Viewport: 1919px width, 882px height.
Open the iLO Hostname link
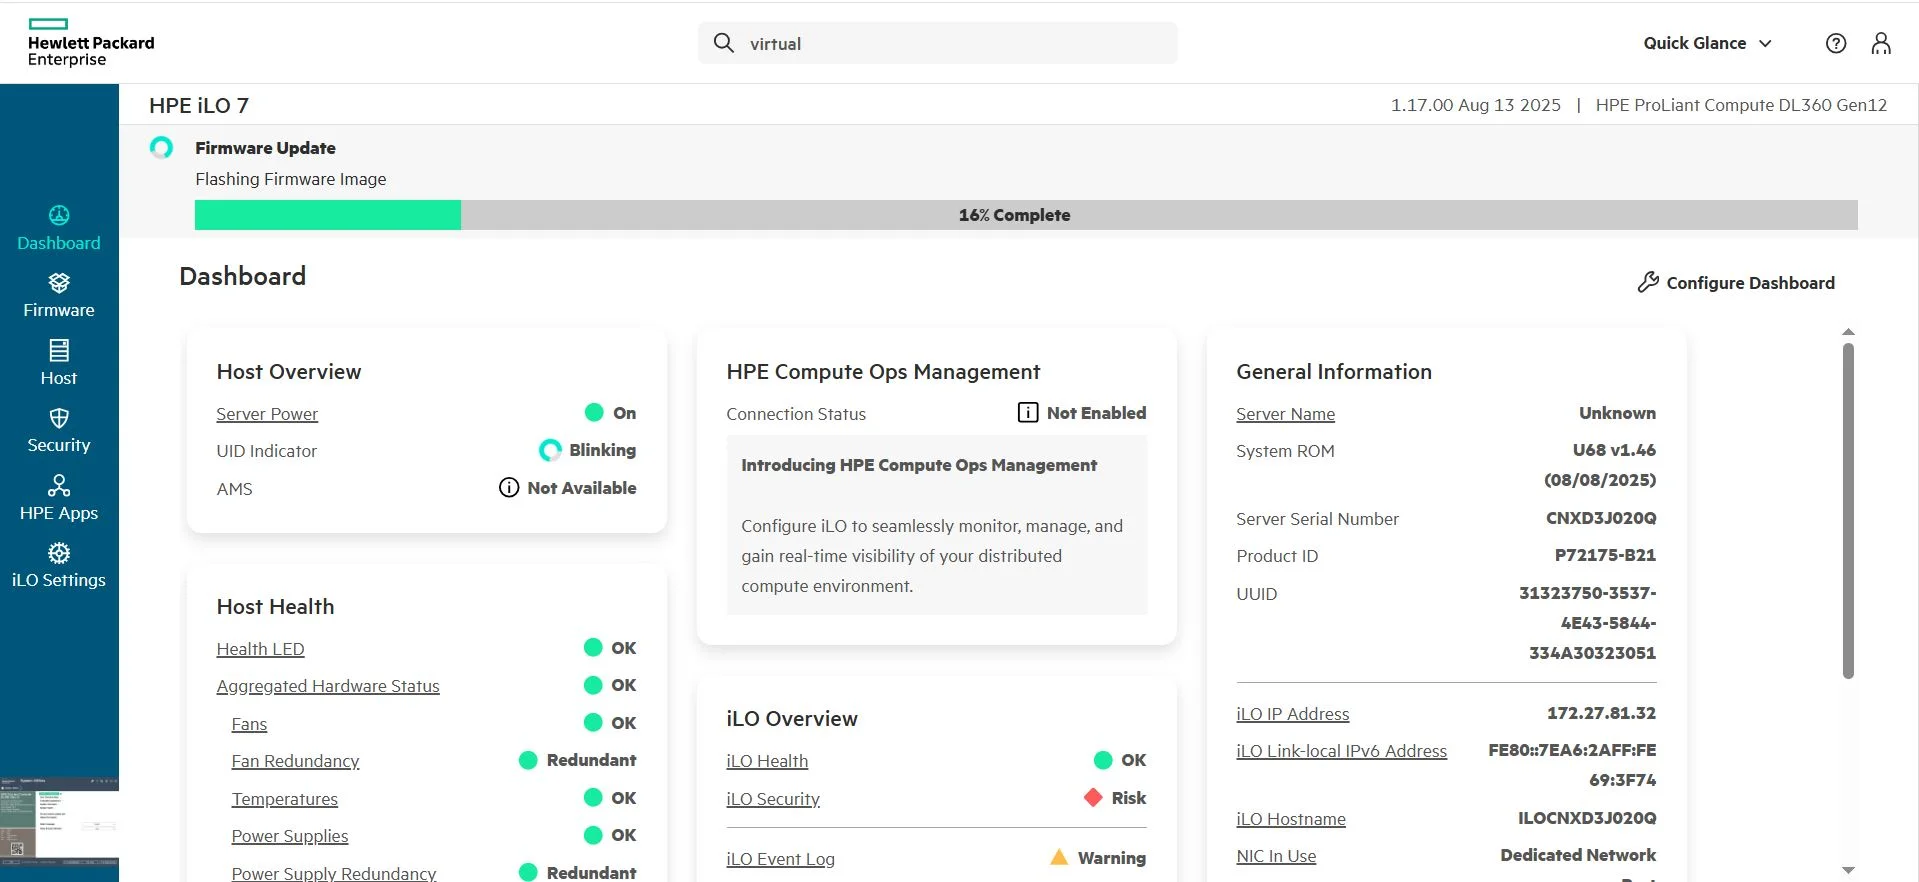[x=1291, y=819]
